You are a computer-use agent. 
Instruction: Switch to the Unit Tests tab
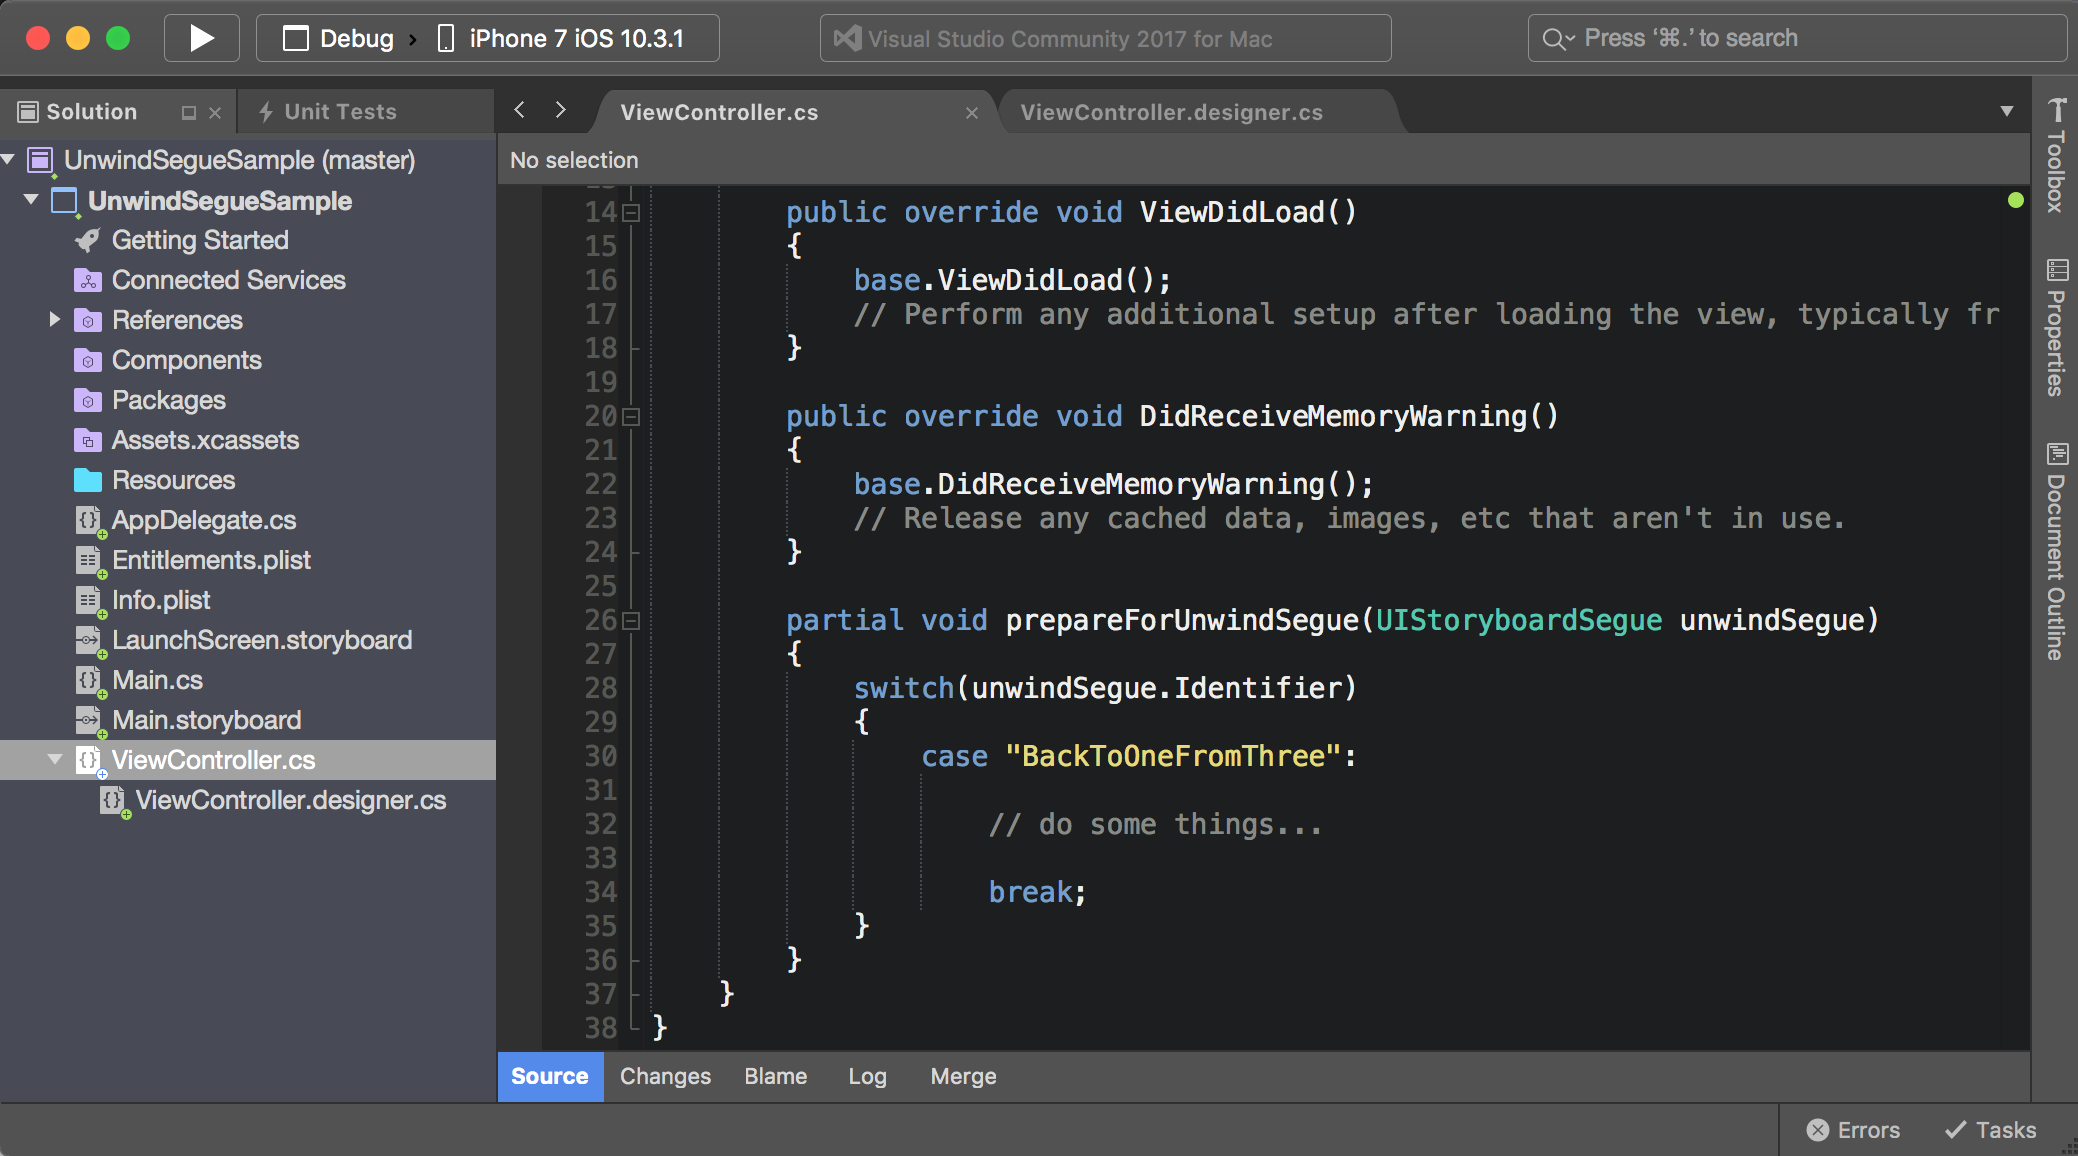coord(328,112)
